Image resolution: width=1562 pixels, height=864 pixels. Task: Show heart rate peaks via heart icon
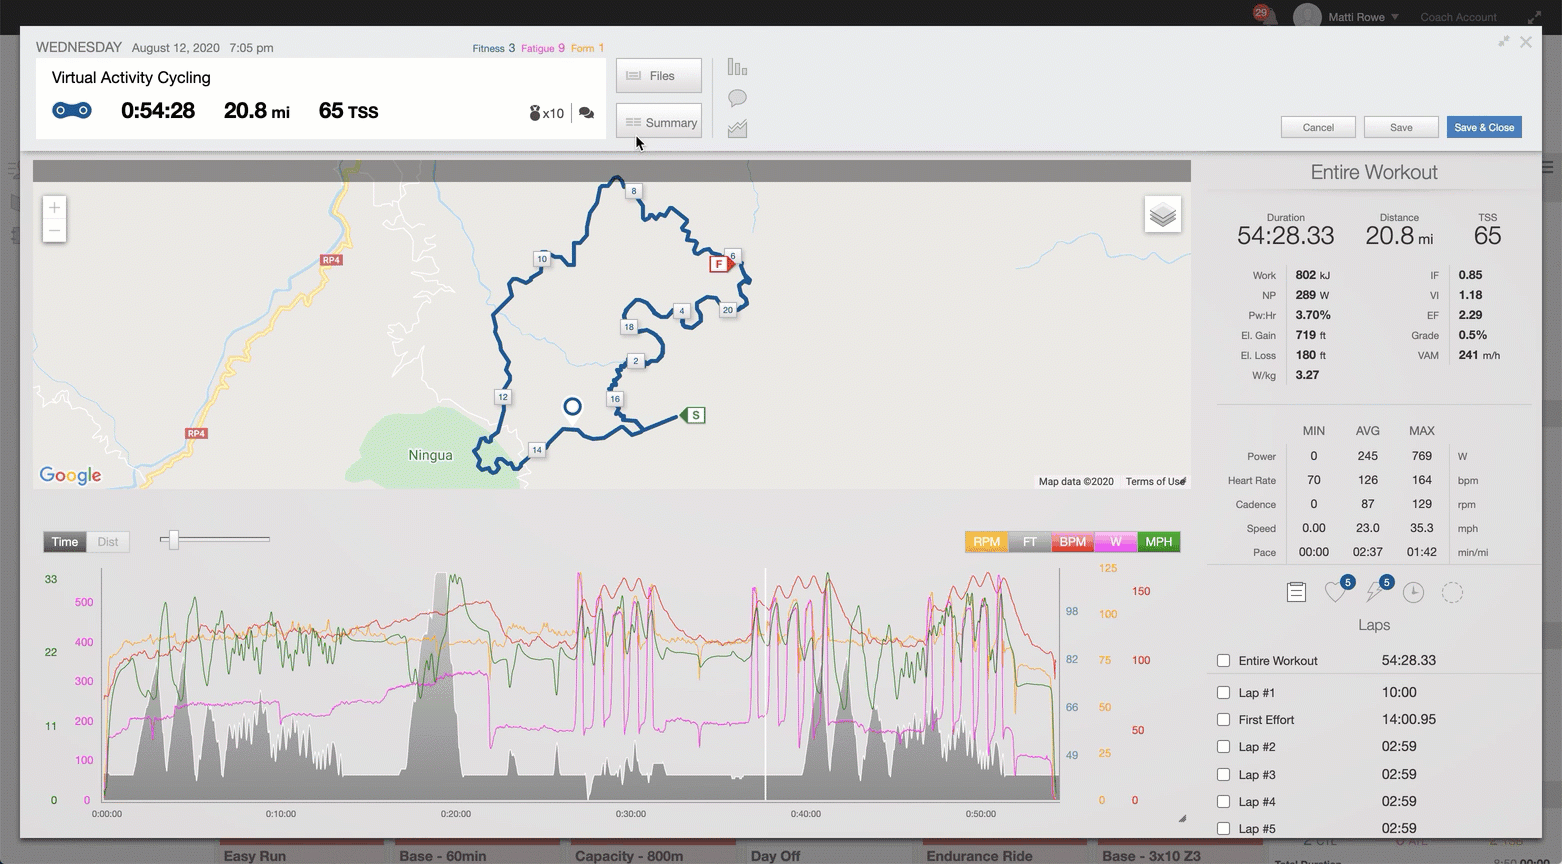pos(1335,593)
